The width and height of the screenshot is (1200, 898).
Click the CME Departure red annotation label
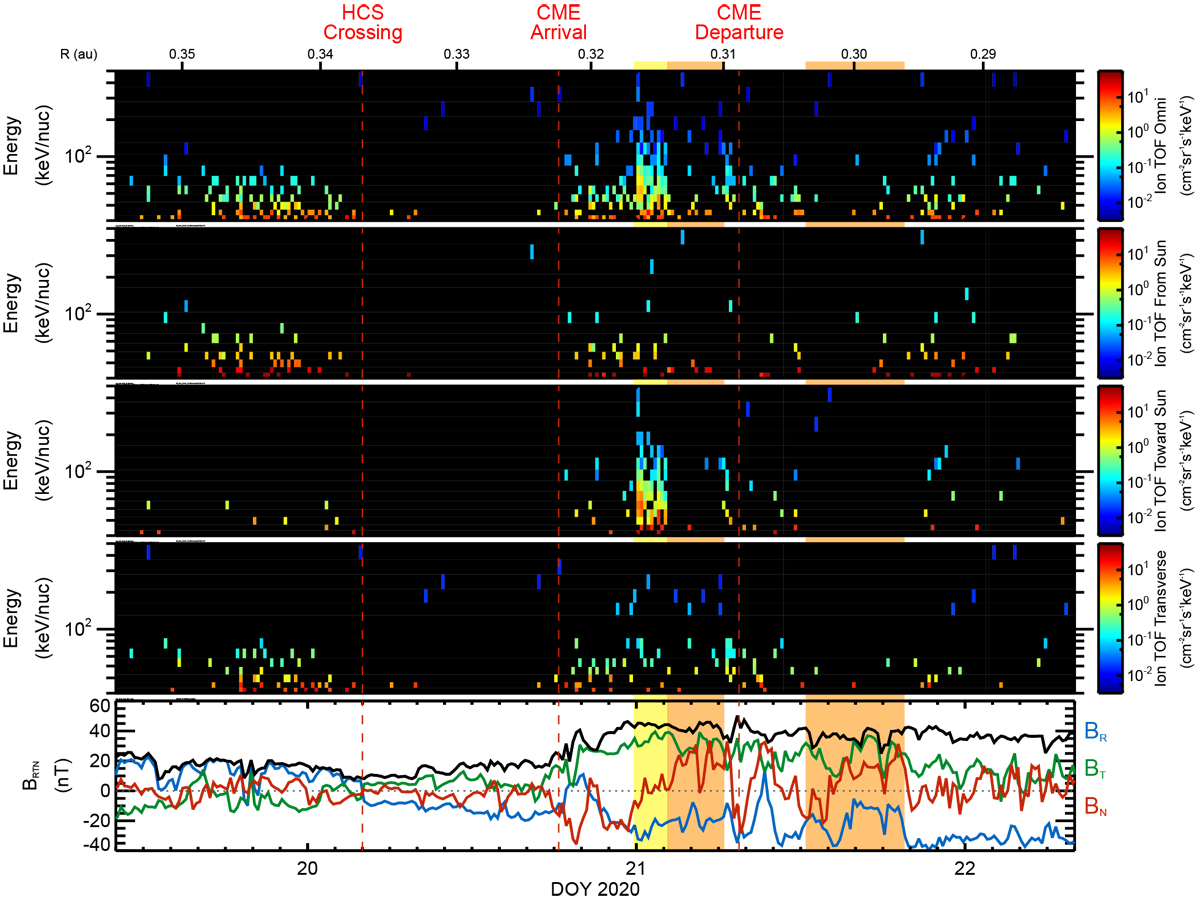(739, 21)
